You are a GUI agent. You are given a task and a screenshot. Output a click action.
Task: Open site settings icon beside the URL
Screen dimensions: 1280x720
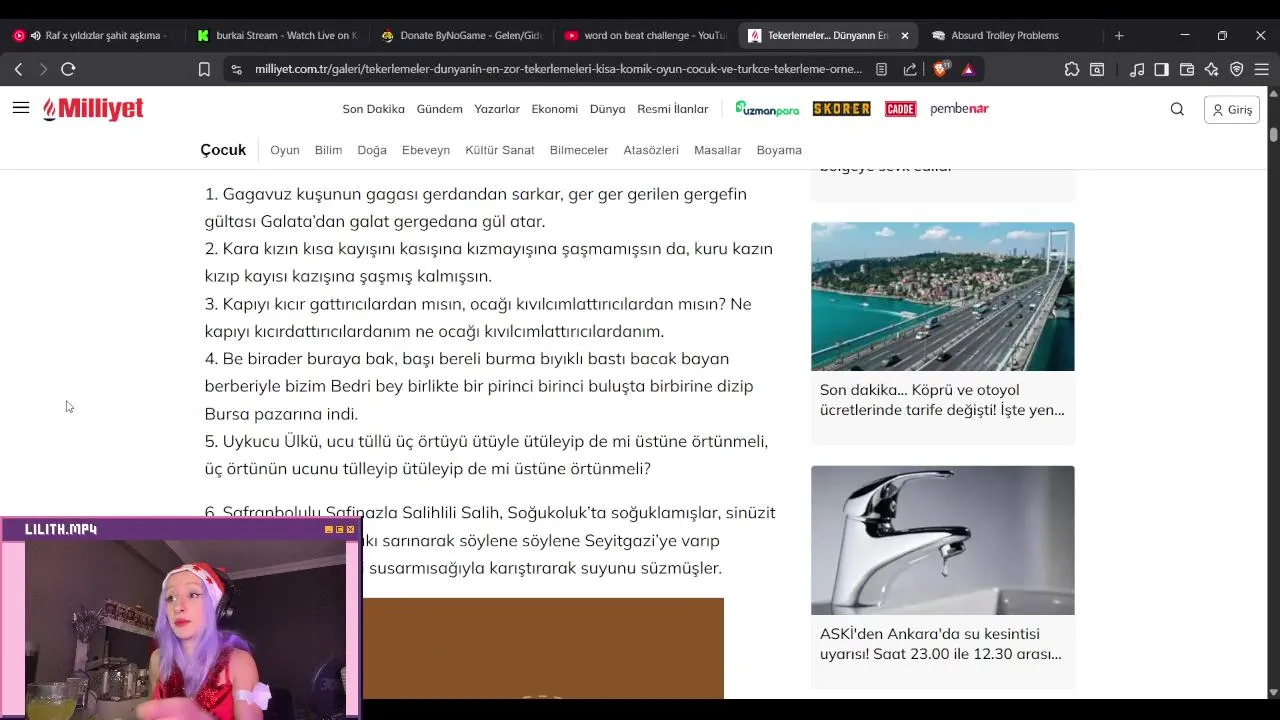click(236, 69)
